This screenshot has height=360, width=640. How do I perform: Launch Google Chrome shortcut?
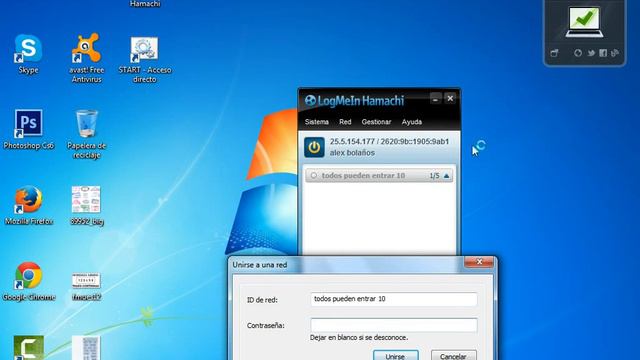29,276
